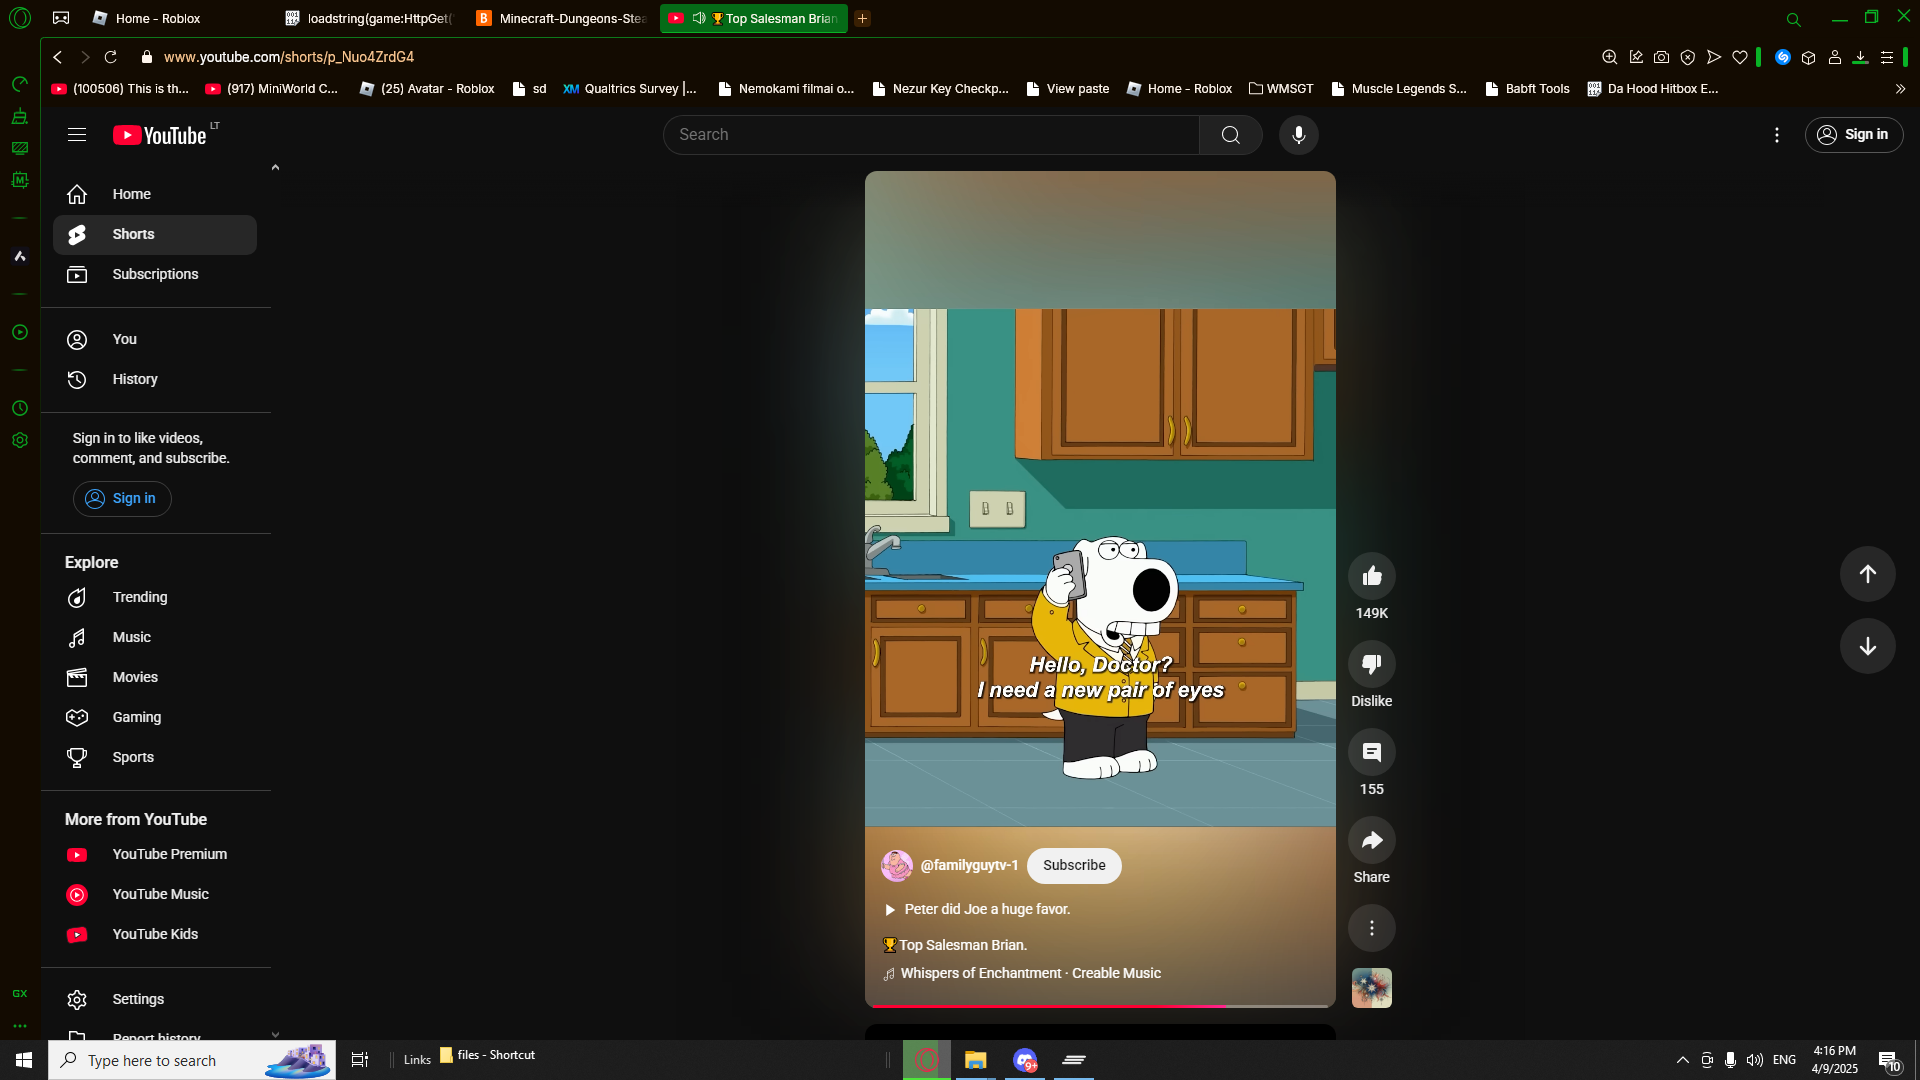Click Sign in button in header
Screen dimensions: 1920x1080
click(x=1854, y=135)
